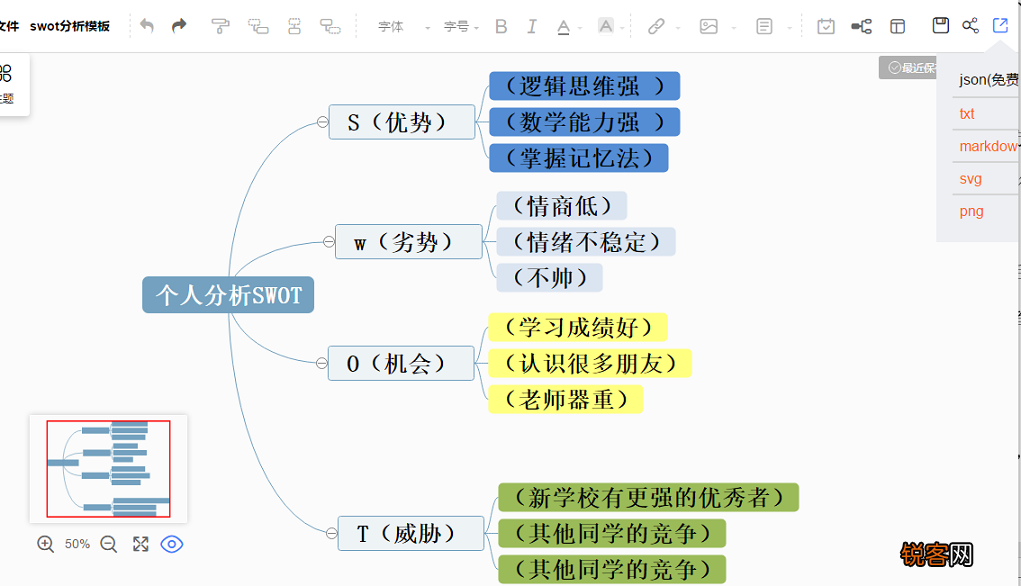Screen dimensions: 1021x586
Task: Insert a sibling topic via toolbar icon
Action: (294, 26)
